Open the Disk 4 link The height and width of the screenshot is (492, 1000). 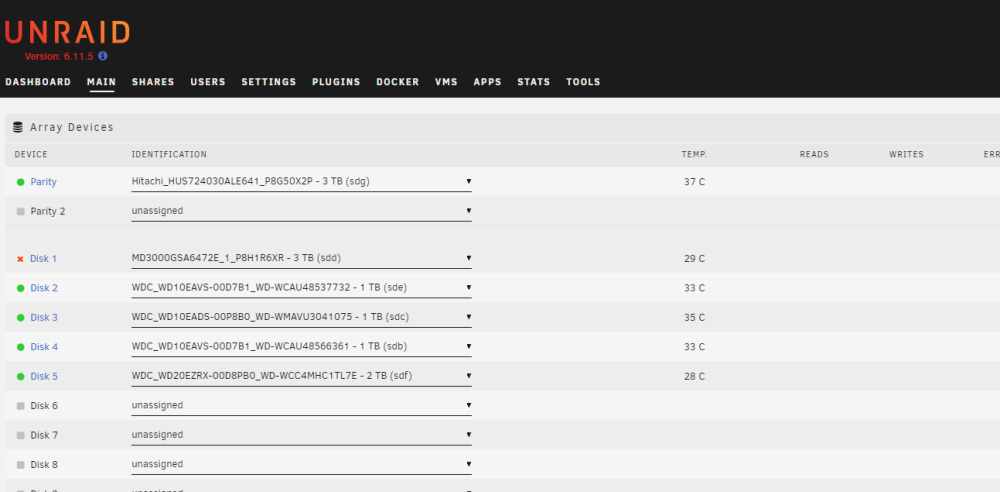pyautogui.click(x=44, y=347)
